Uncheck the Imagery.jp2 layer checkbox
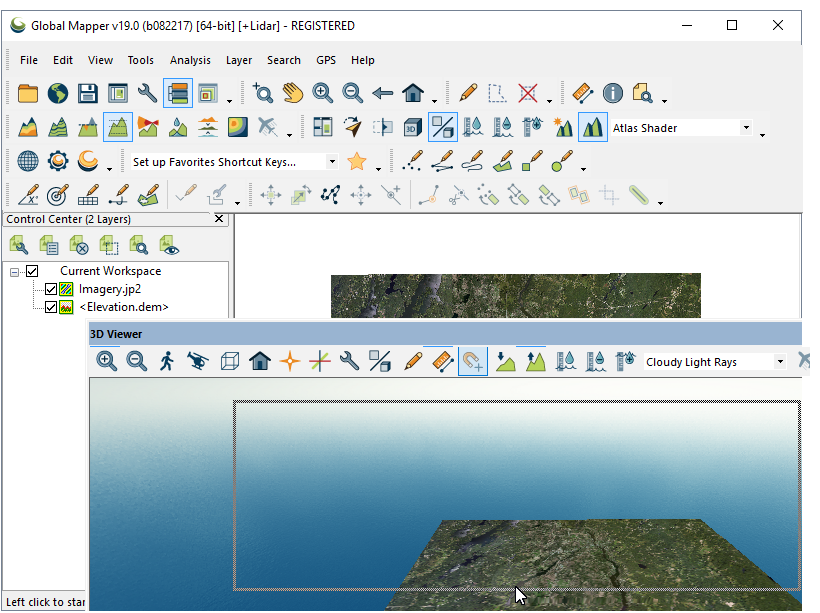 click(x=51, y=289)
